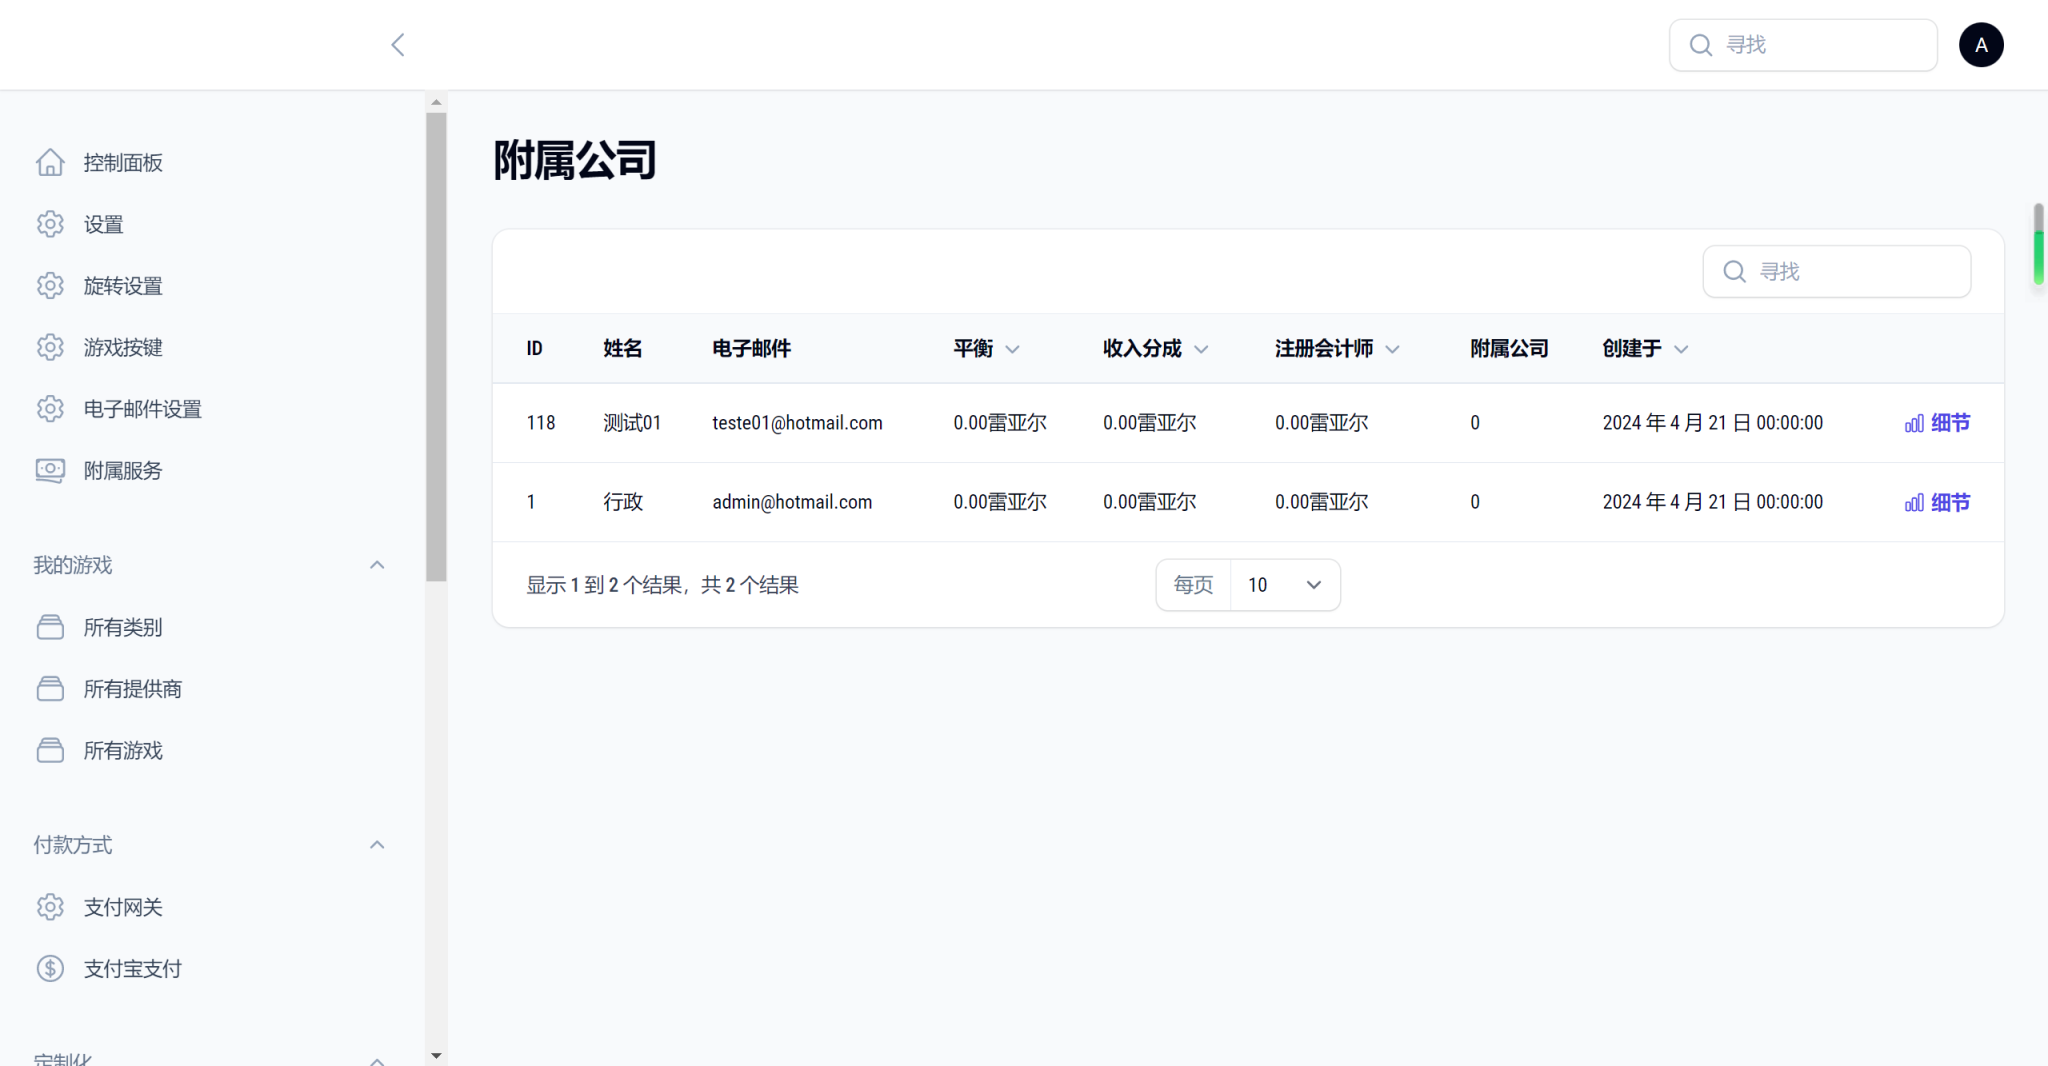Click the 支付宝支付 dollar icon

coord(50,969)
